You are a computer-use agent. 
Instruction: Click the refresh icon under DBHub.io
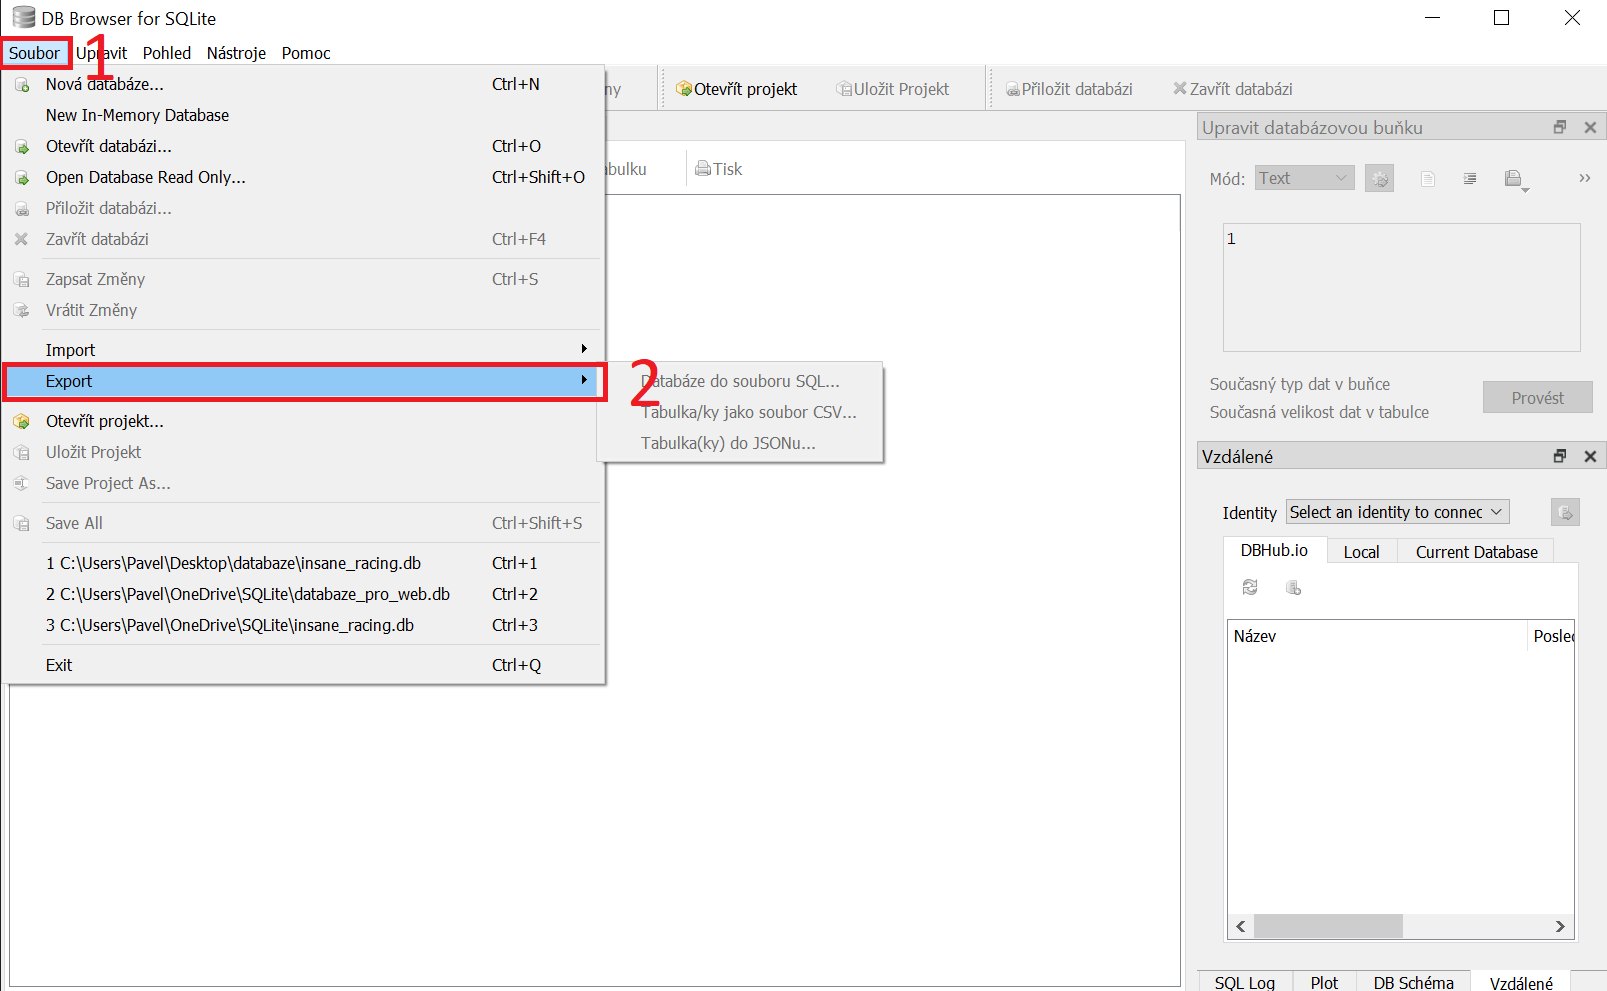(x=1250, y=587)
